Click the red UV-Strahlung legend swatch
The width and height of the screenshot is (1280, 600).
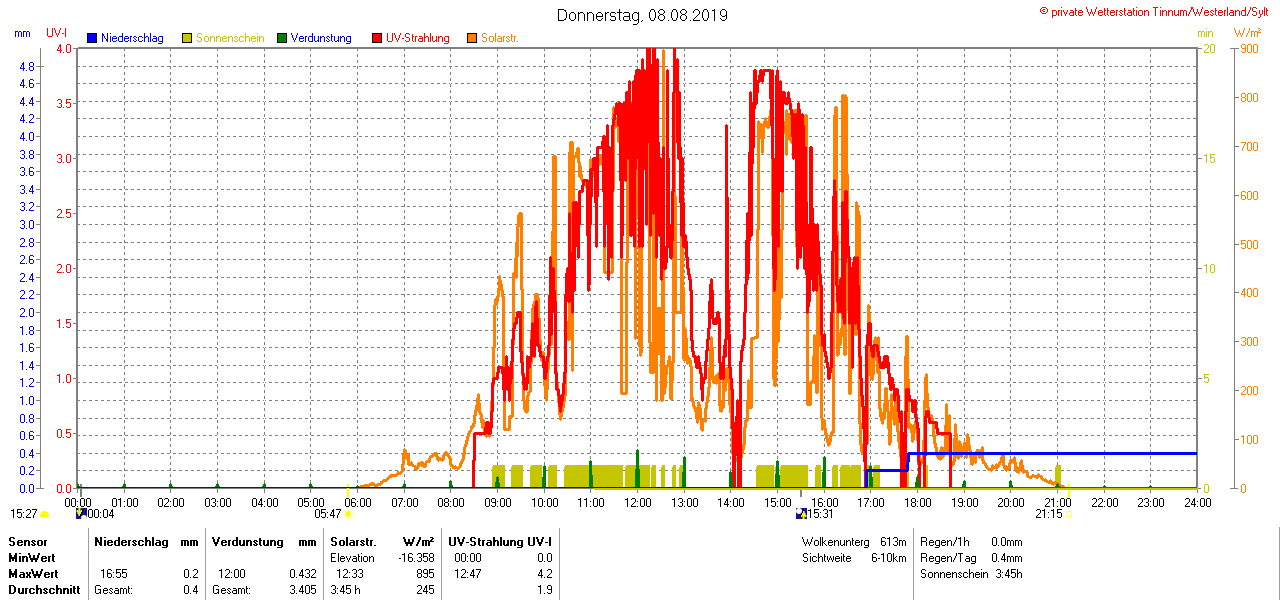point(377,38)
